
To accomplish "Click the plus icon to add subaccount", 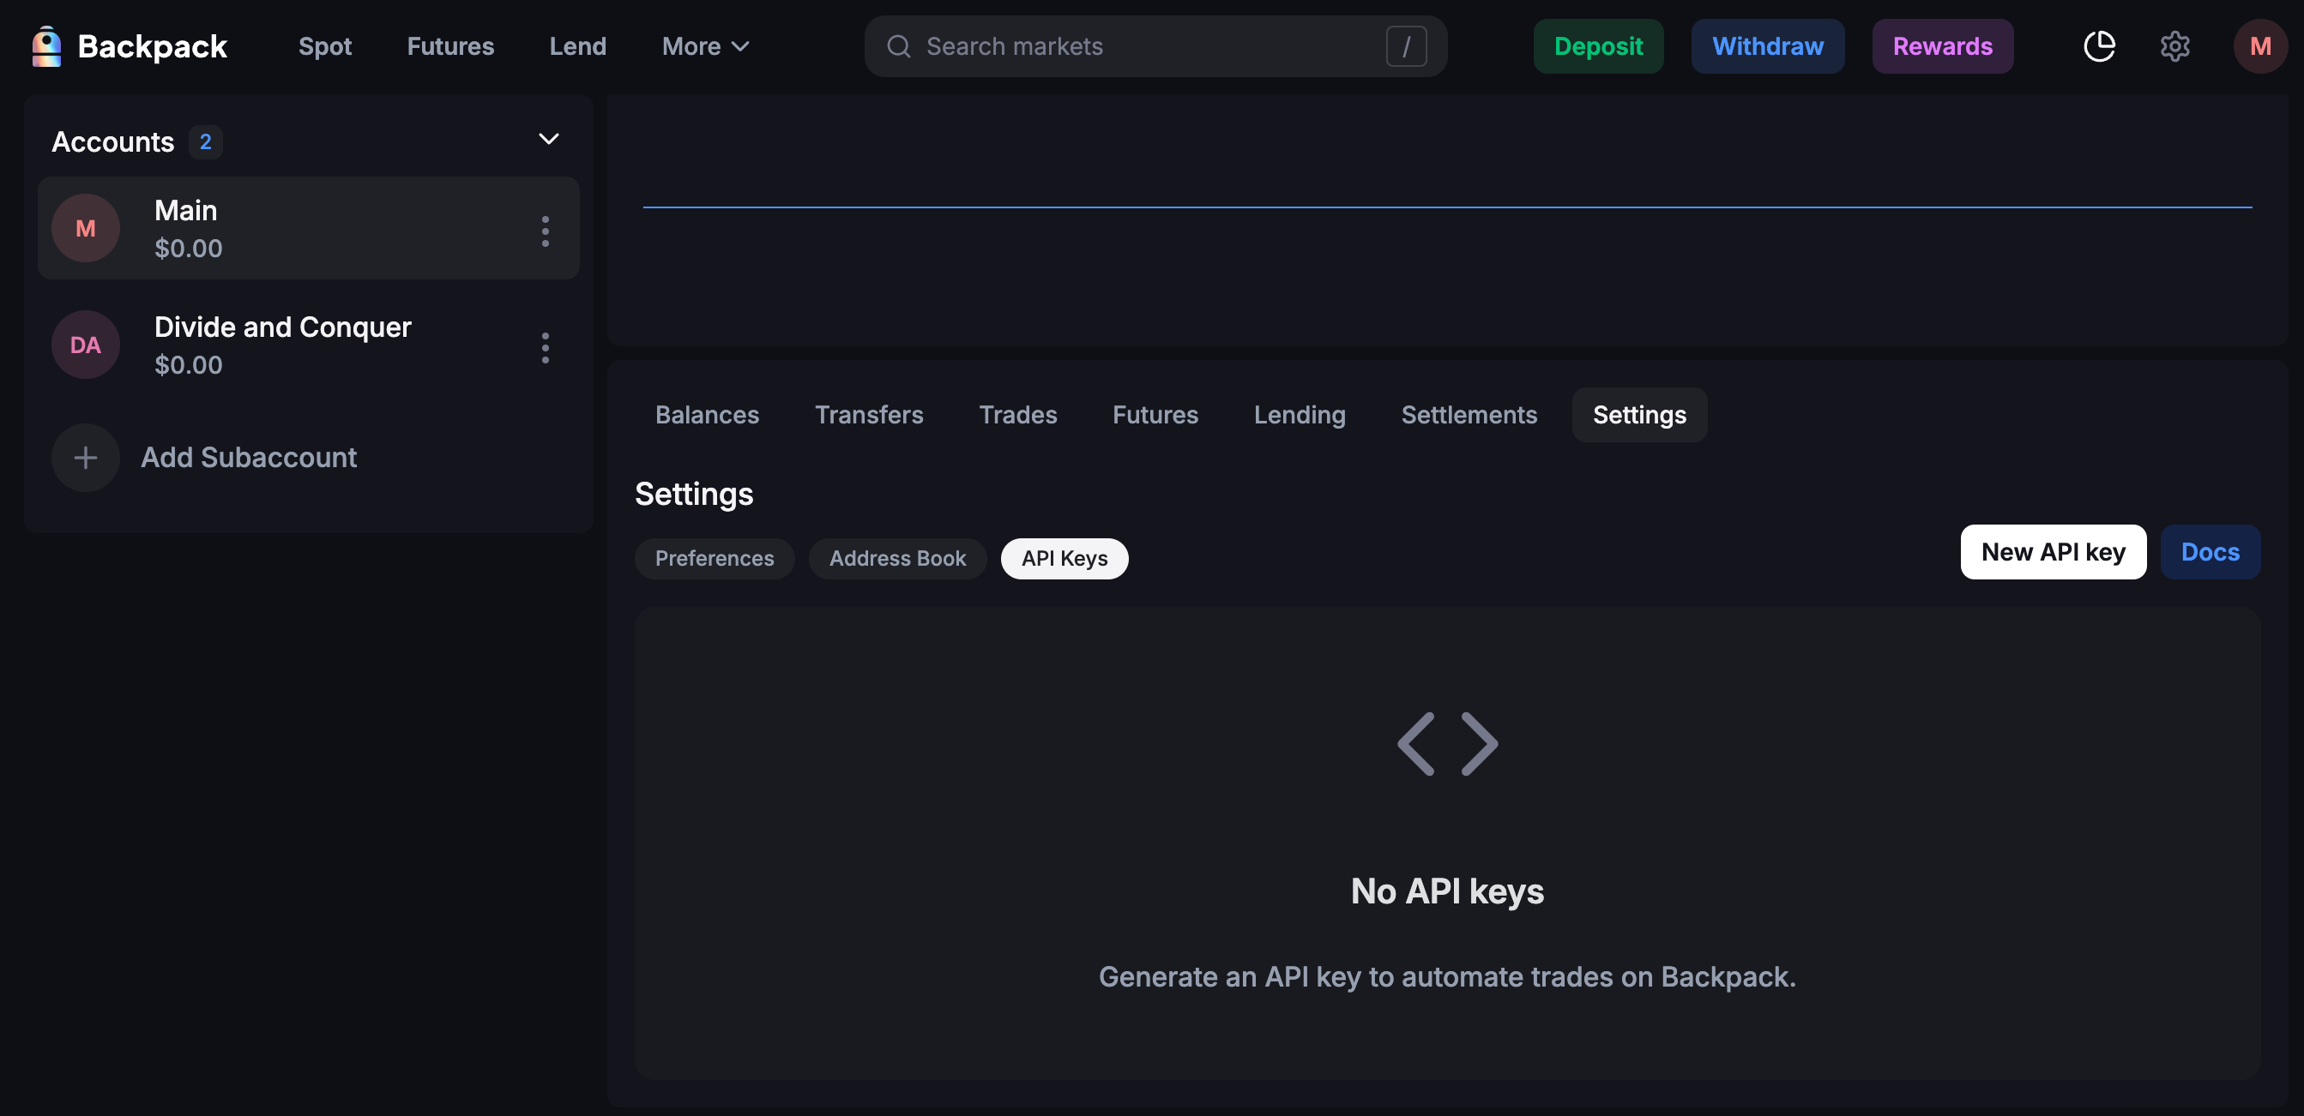I will (x=86, y=457).
